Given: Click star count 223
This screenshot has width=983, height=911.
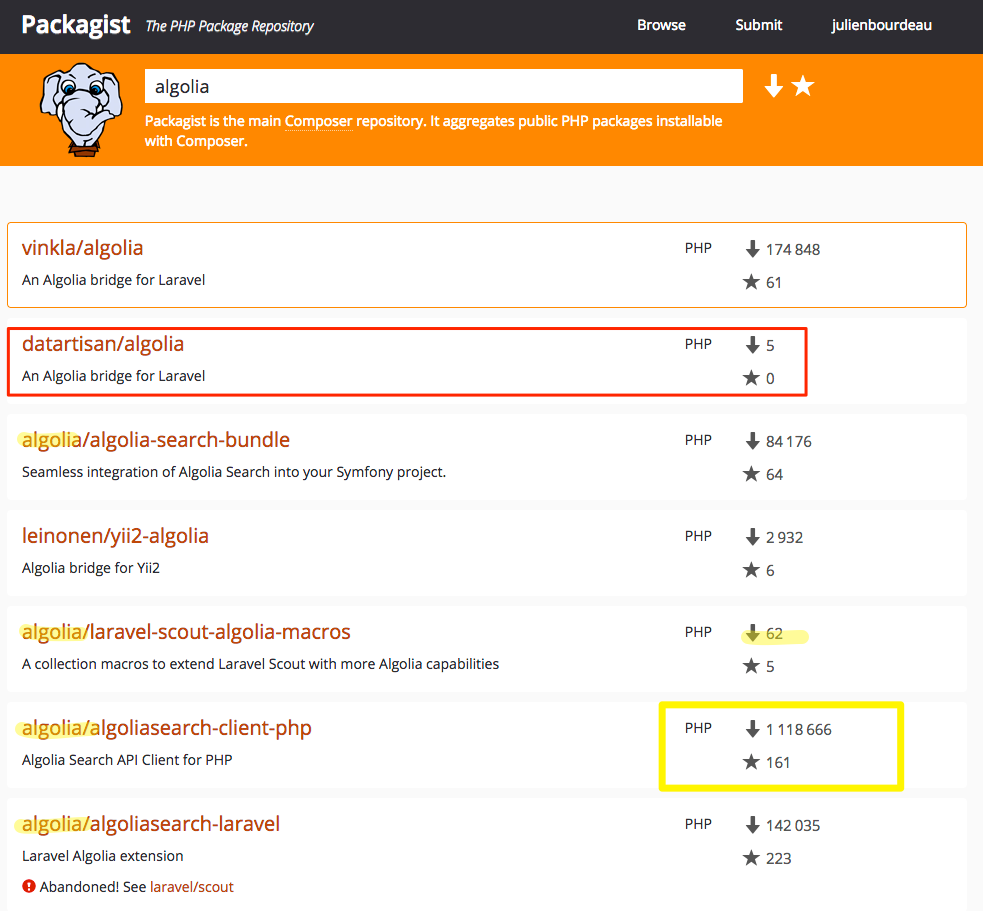Looking at the screenshot, I should [x=779, y=858].
